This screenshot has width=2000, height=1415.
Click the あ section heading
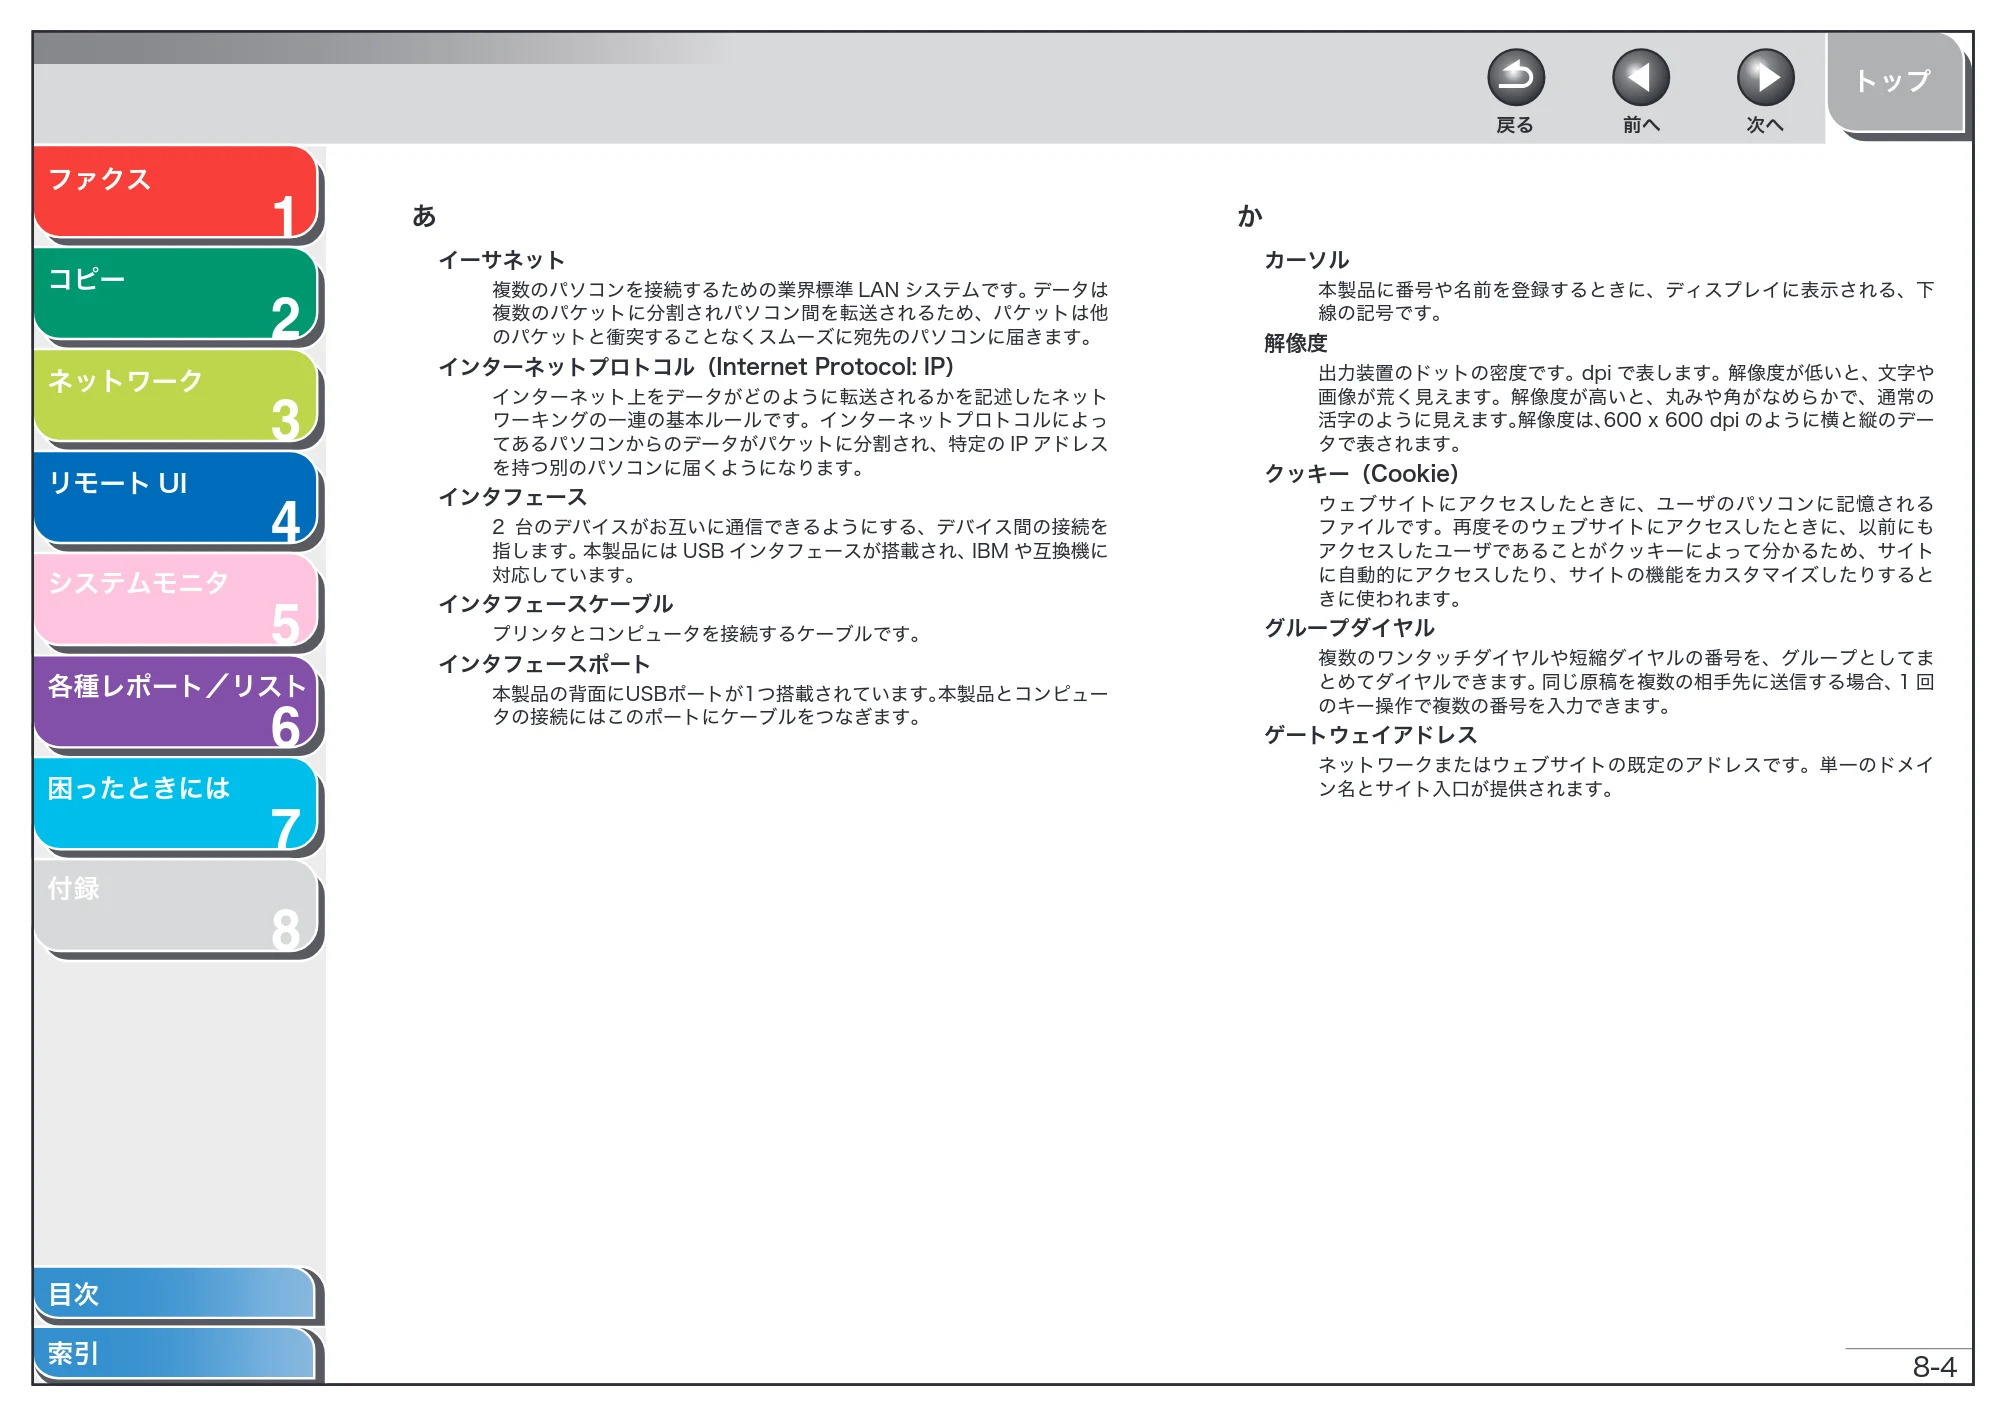pyautogui.click(x=424, y=216)
